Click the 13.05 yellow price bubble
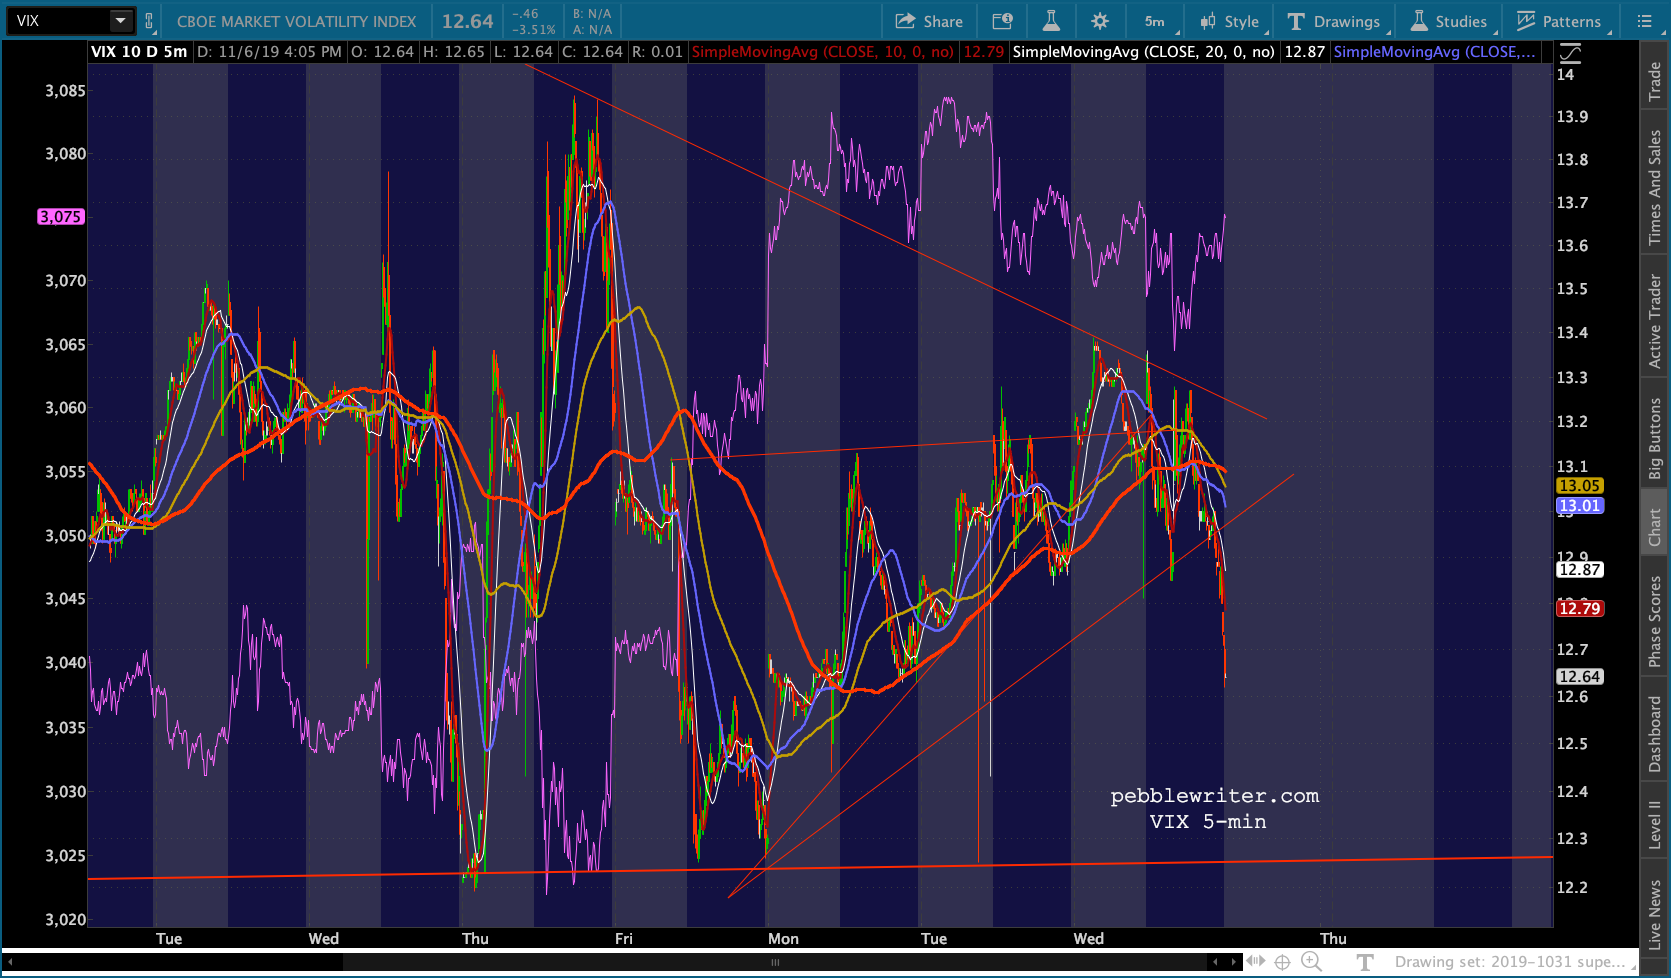1671x978 pixels. (x=1580, y=486)
